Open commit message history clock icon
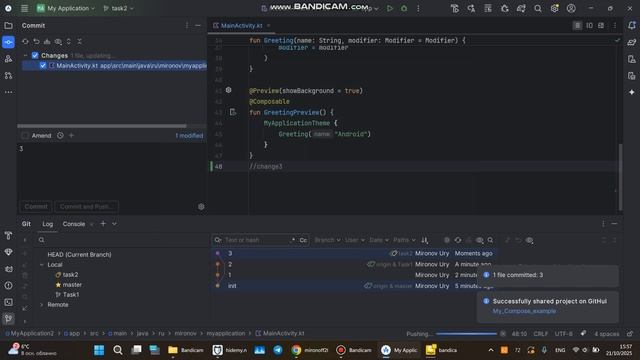Screen dimensions: 640x360 click(x=60, y=136)
